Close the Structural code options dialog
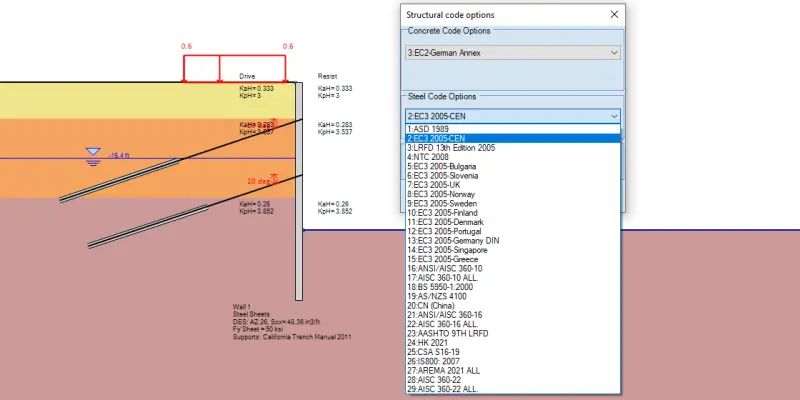 tap(614, 15)
